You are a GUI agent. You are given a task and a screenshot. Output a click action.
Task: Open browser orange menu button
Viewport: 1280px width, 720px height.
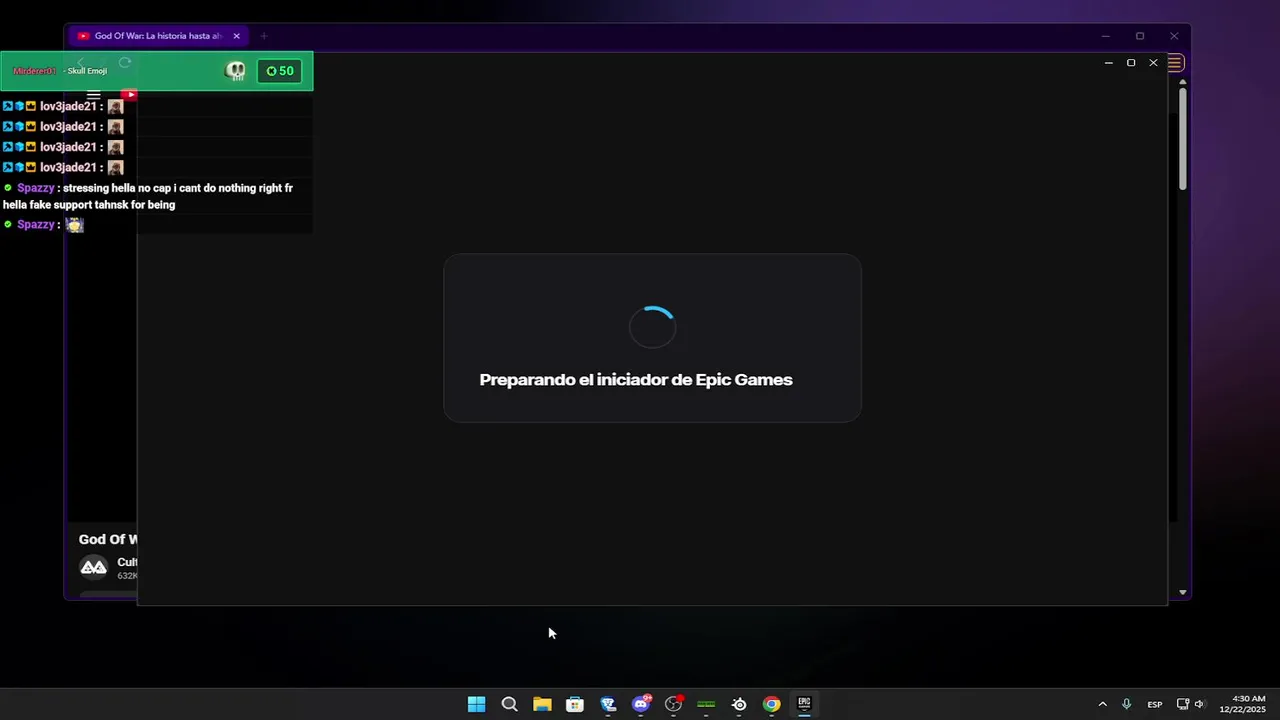tap(1175, 63)
